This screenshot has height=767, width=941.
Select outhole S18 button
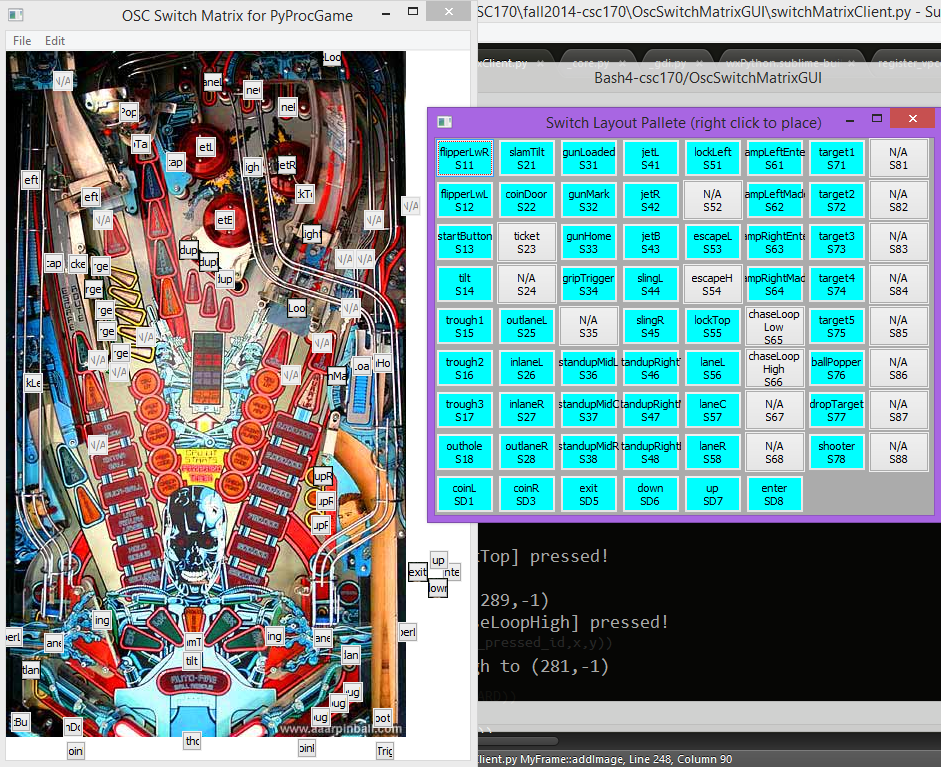point(464,453)
